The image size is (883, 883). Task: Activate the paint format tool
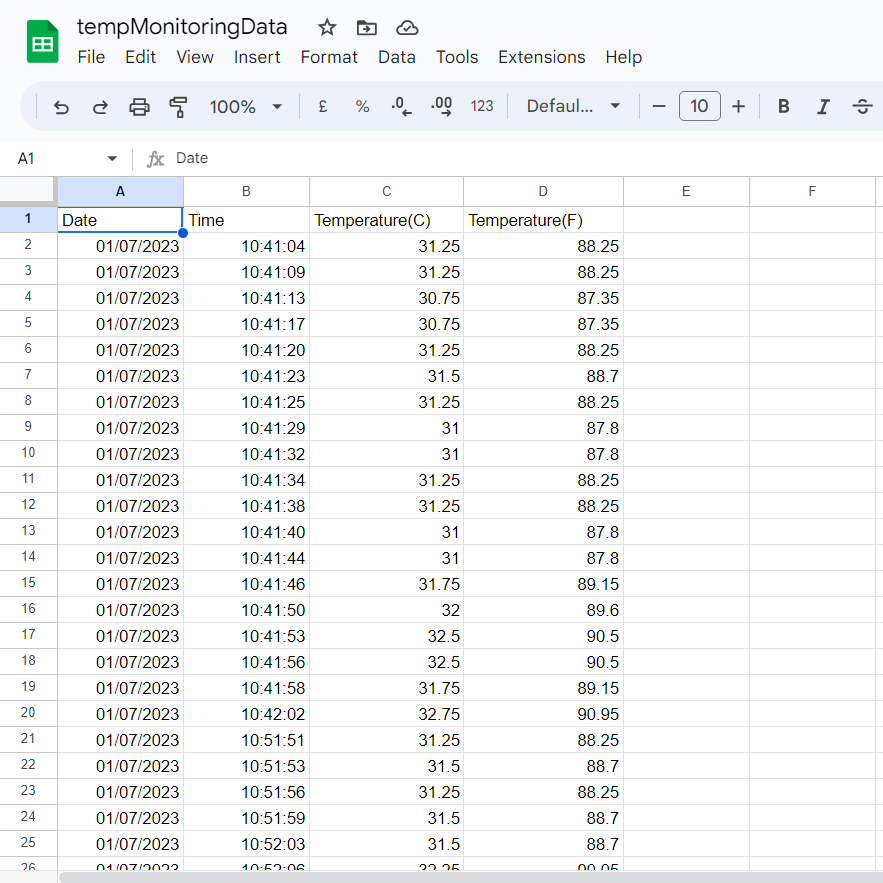pos(179,106)
